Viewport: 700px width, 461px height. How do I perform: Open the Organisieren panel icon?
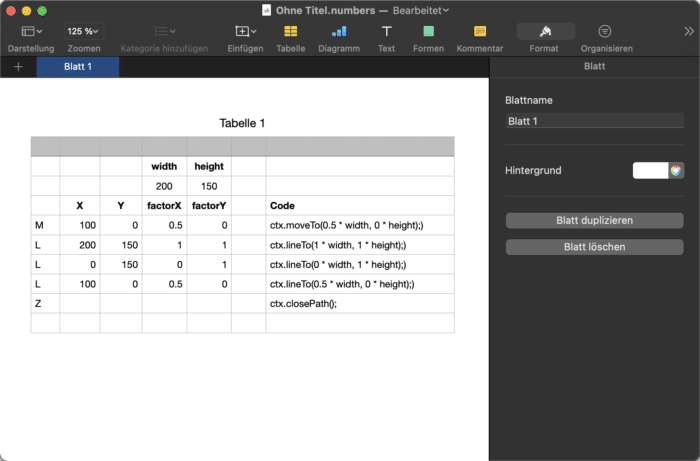click(x=605, y=31)
